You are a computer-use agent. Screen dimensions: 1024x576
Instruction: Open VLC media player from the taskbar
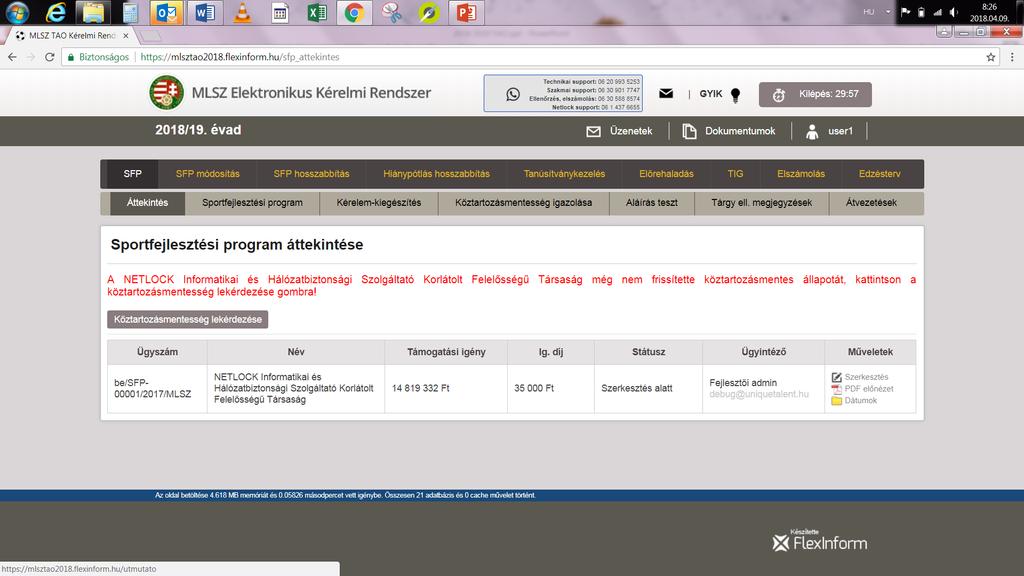(x=242, y=12)
